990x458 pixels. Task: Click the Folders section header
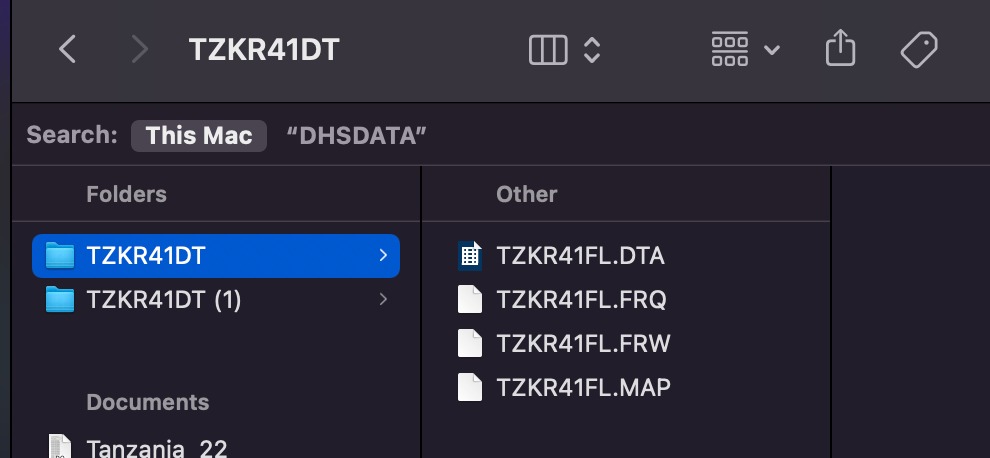[126, 194]
